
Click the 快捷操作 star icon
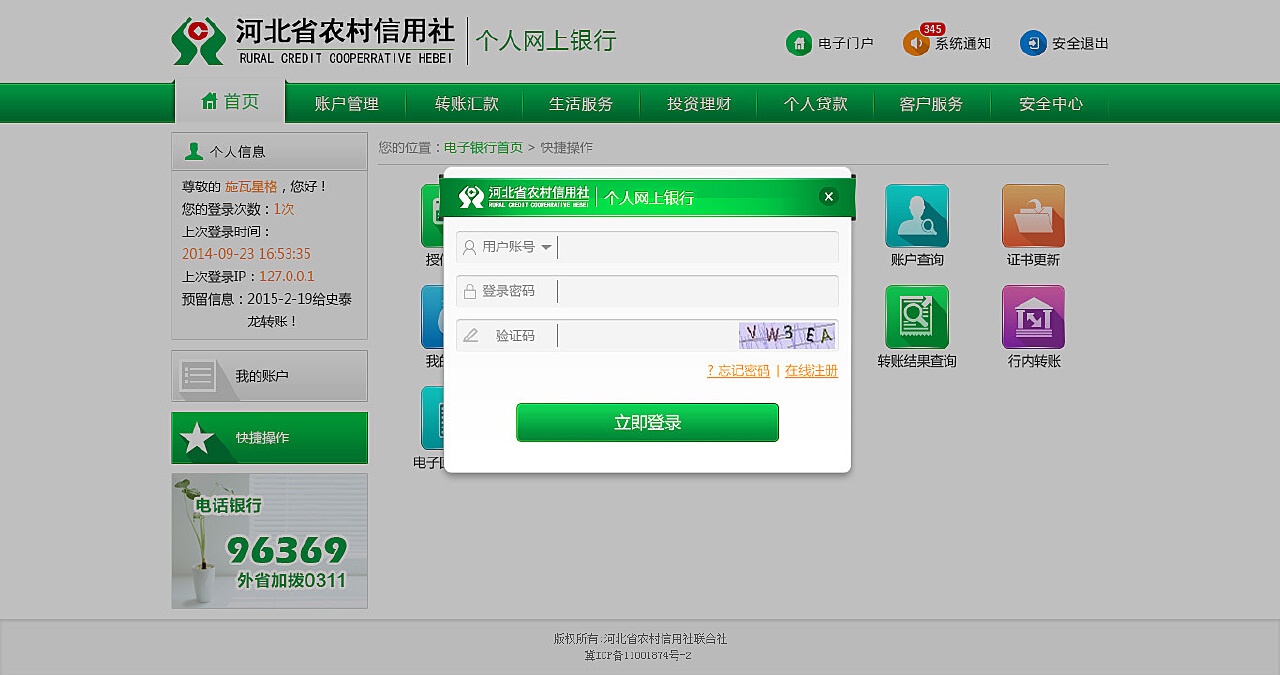point(197,438)
